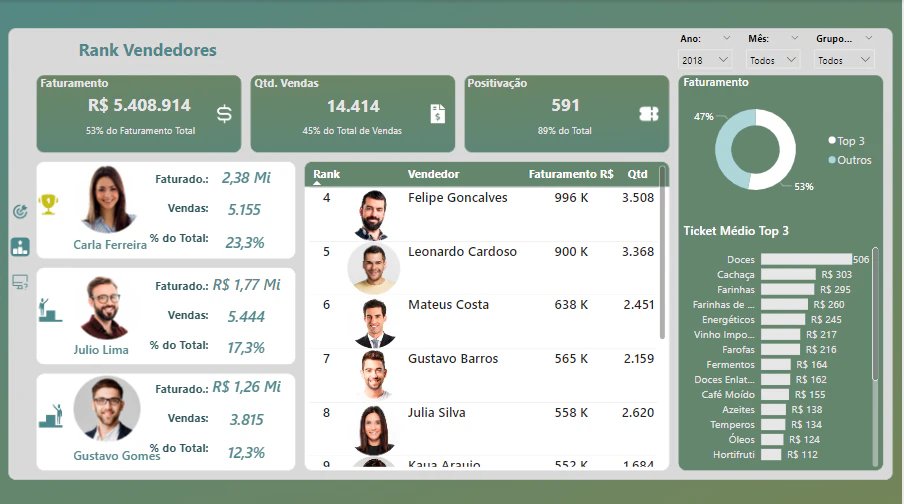
Task: Click the vendor table vertical scrollbar
Action: pyautogui.click(x=662, y=253)
